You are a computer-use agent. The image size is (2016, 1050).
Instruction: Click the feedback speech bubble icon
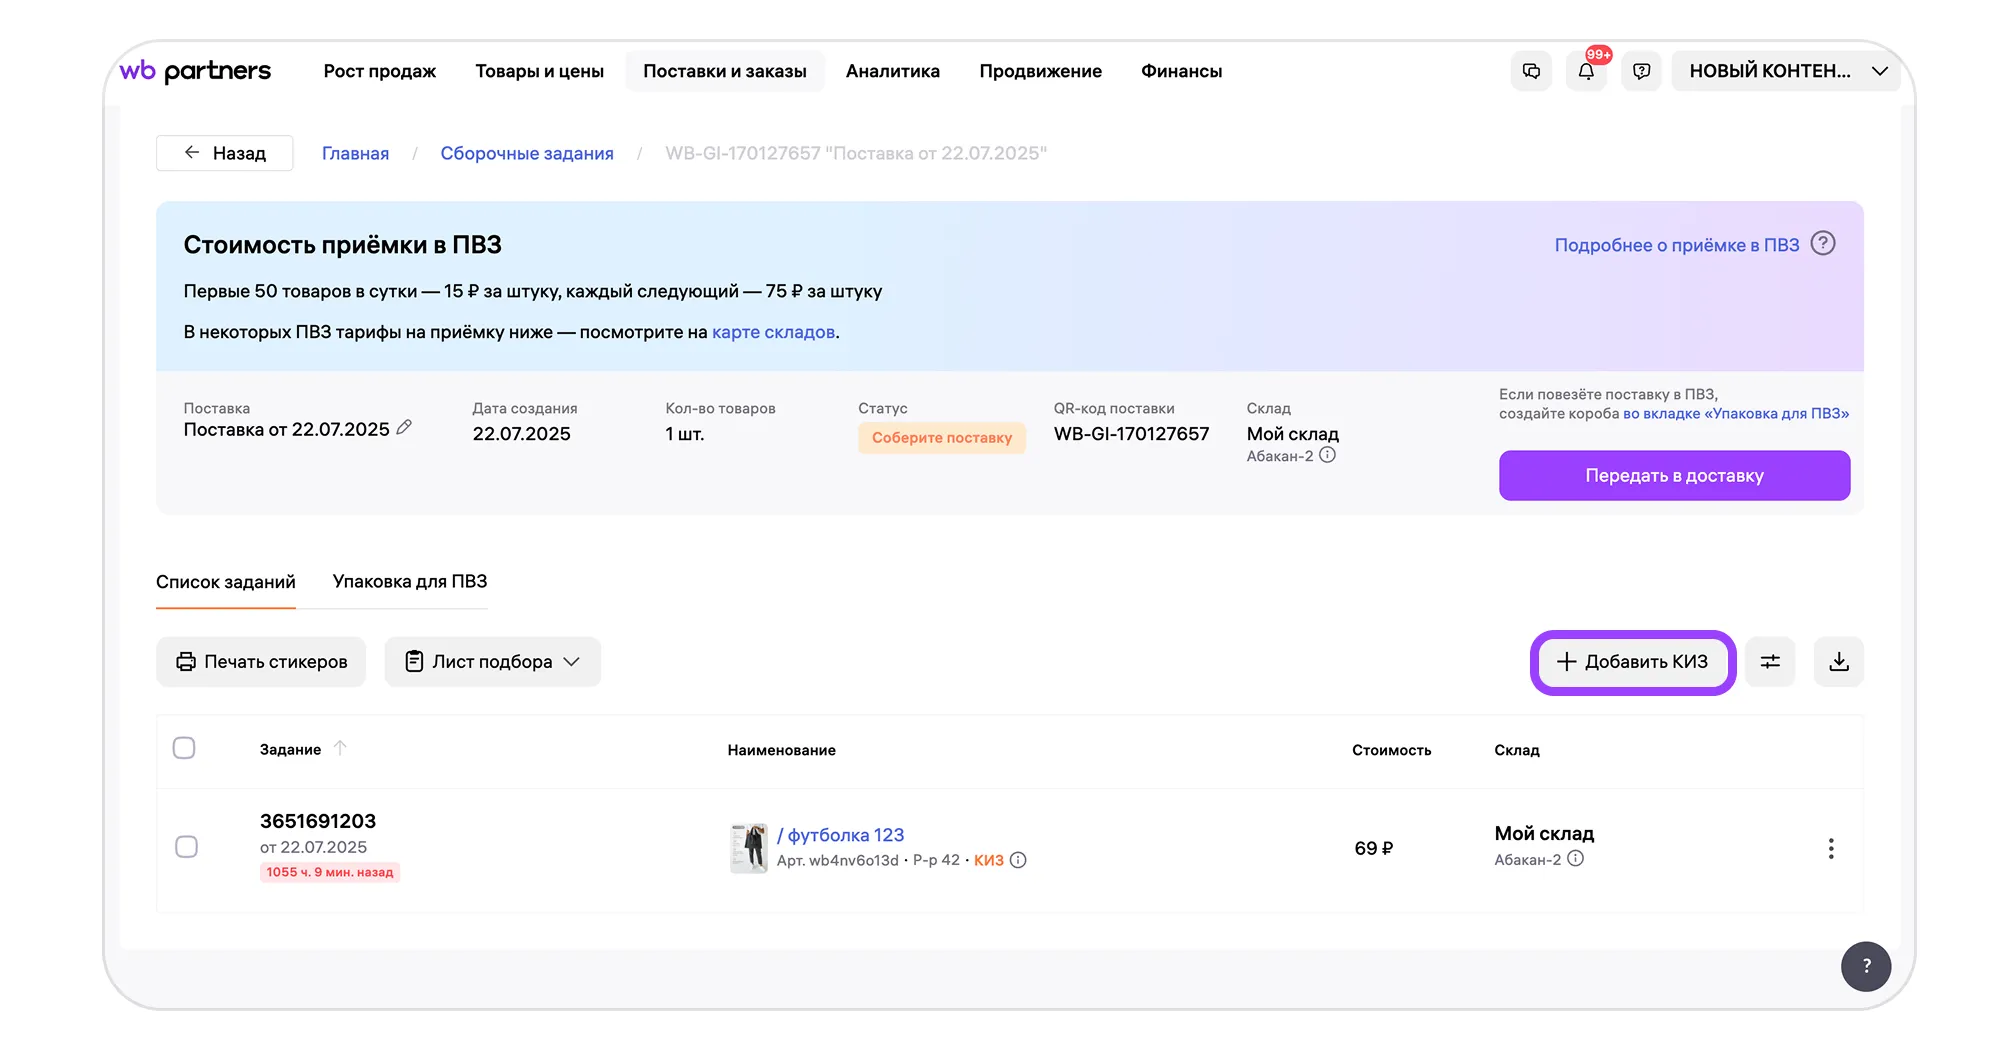click(1641, 71)
